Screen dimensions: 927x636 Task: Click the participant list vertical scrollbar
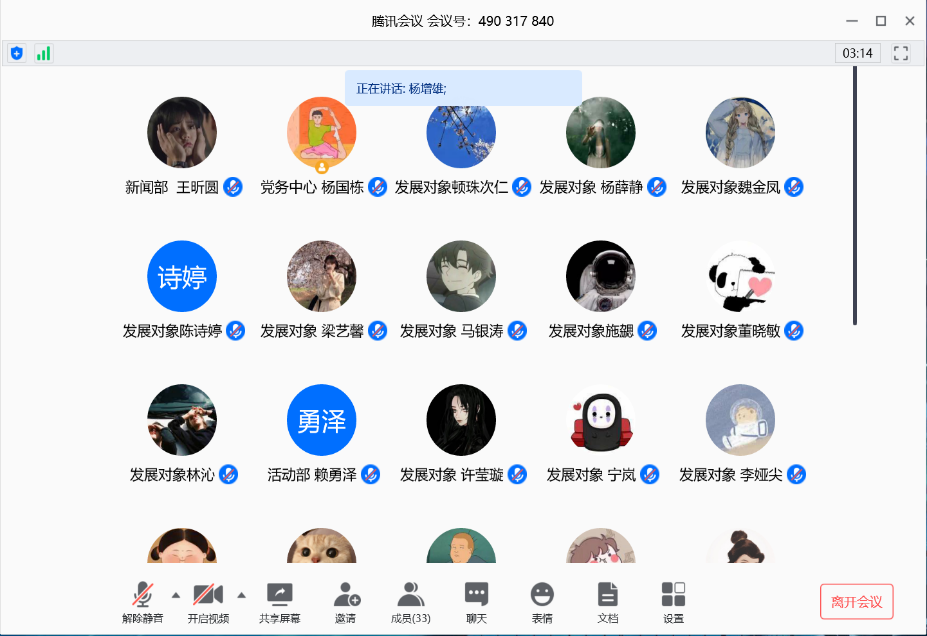[854, 195]
